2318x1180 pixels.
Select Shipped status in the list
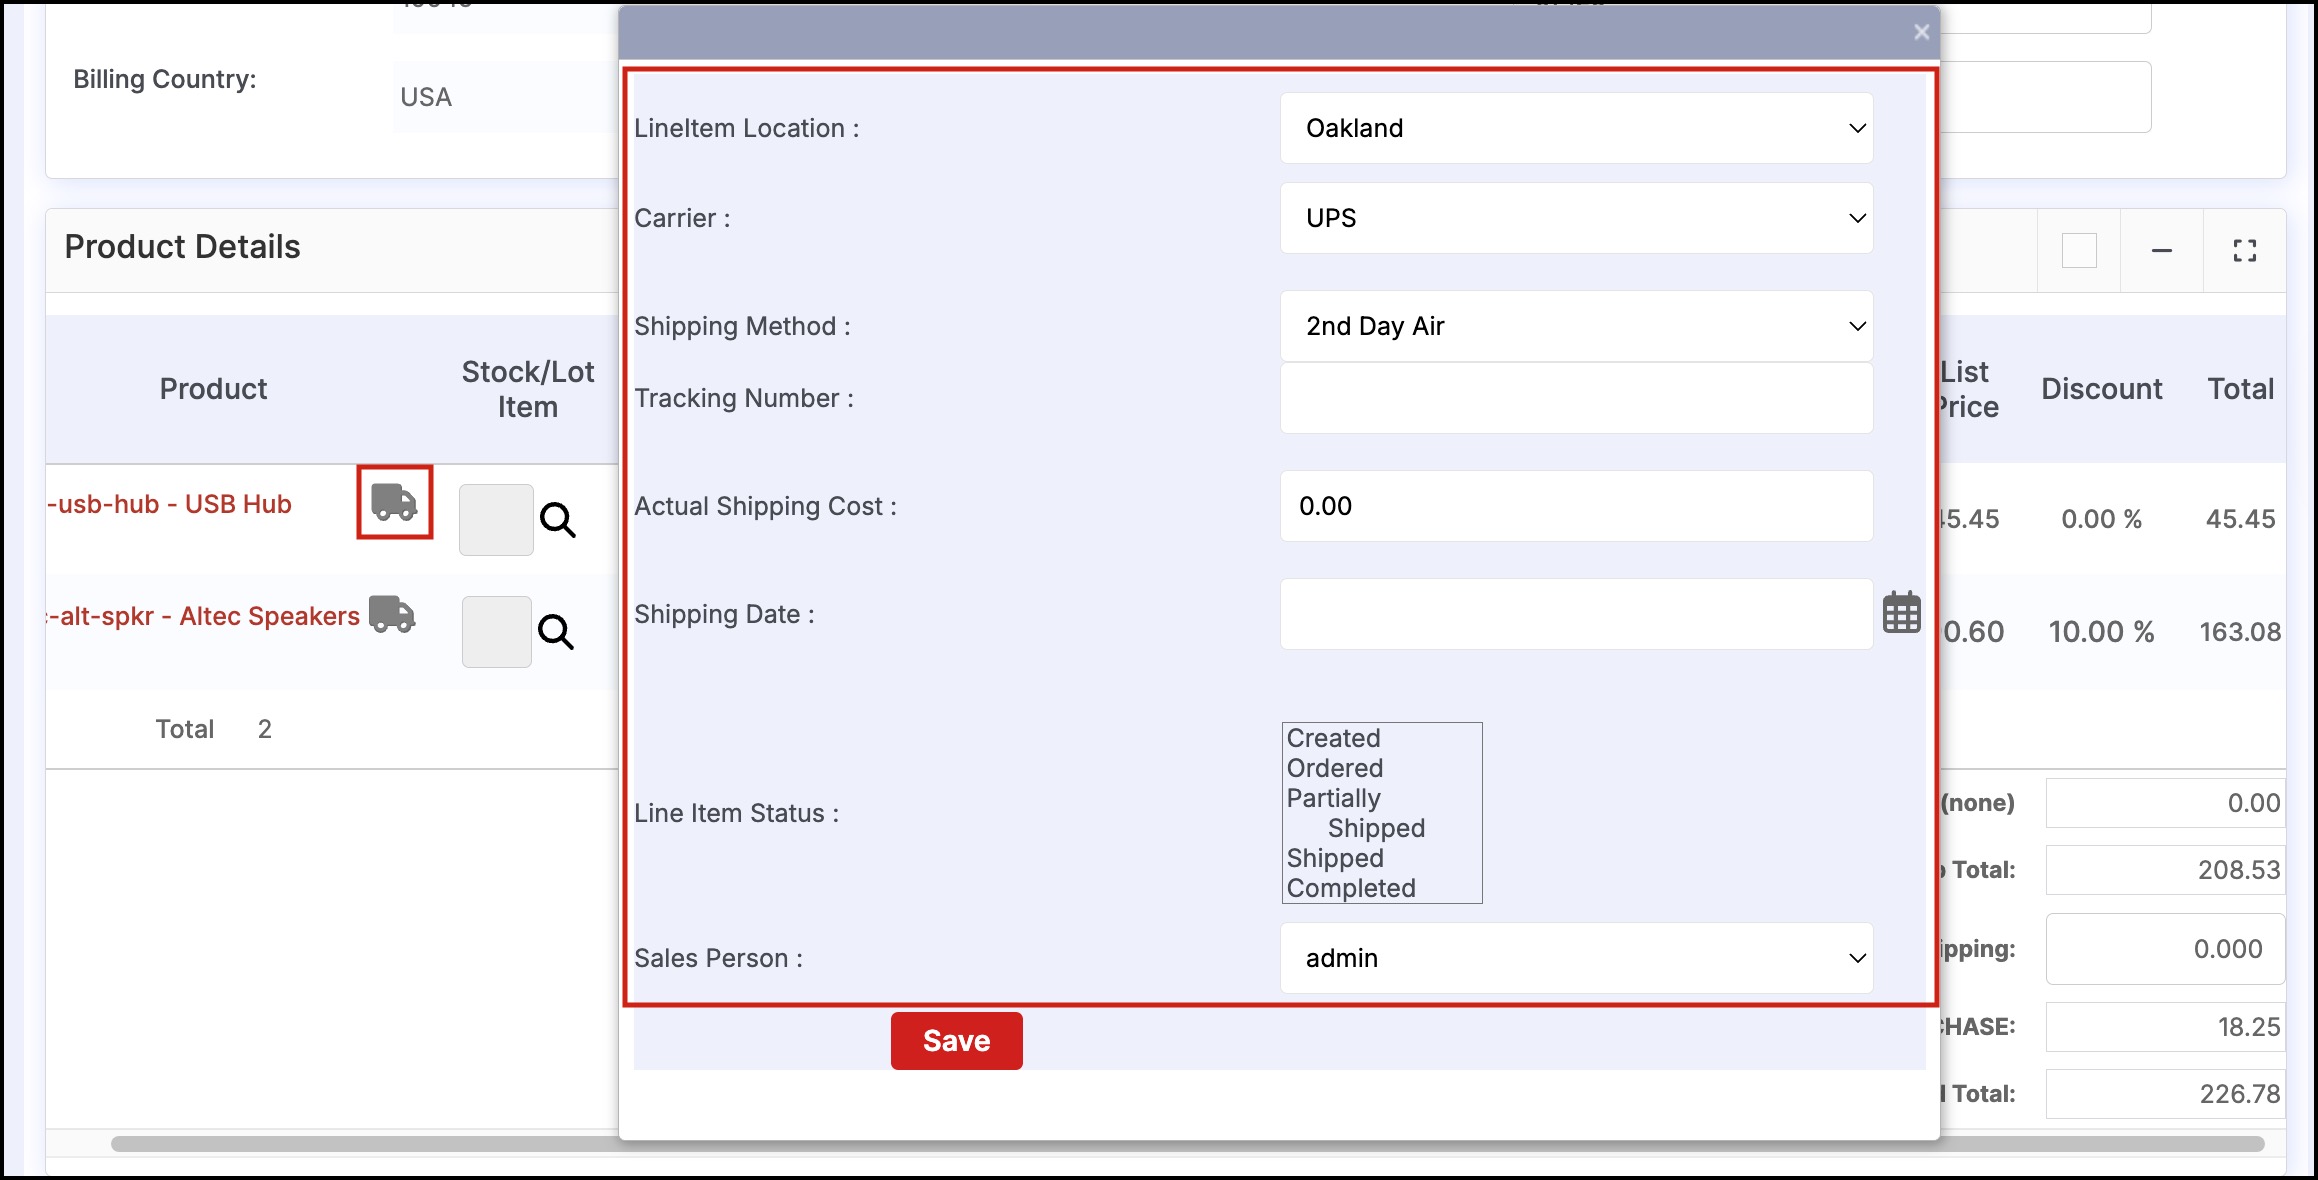(x=1335, y=858)
